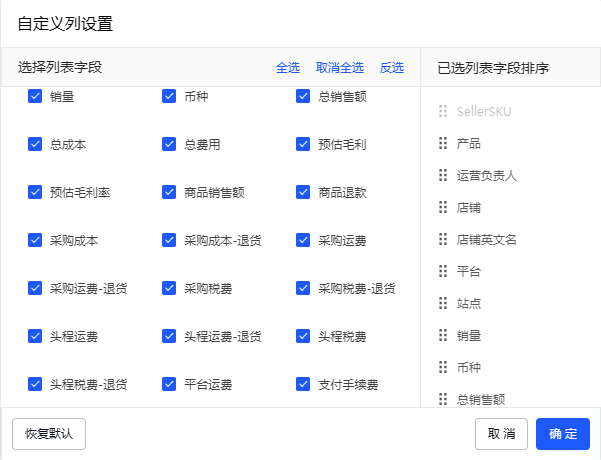Click the drag handle beside 站点
The width and height of the screenshot is (601, 460).
[443, 303]
